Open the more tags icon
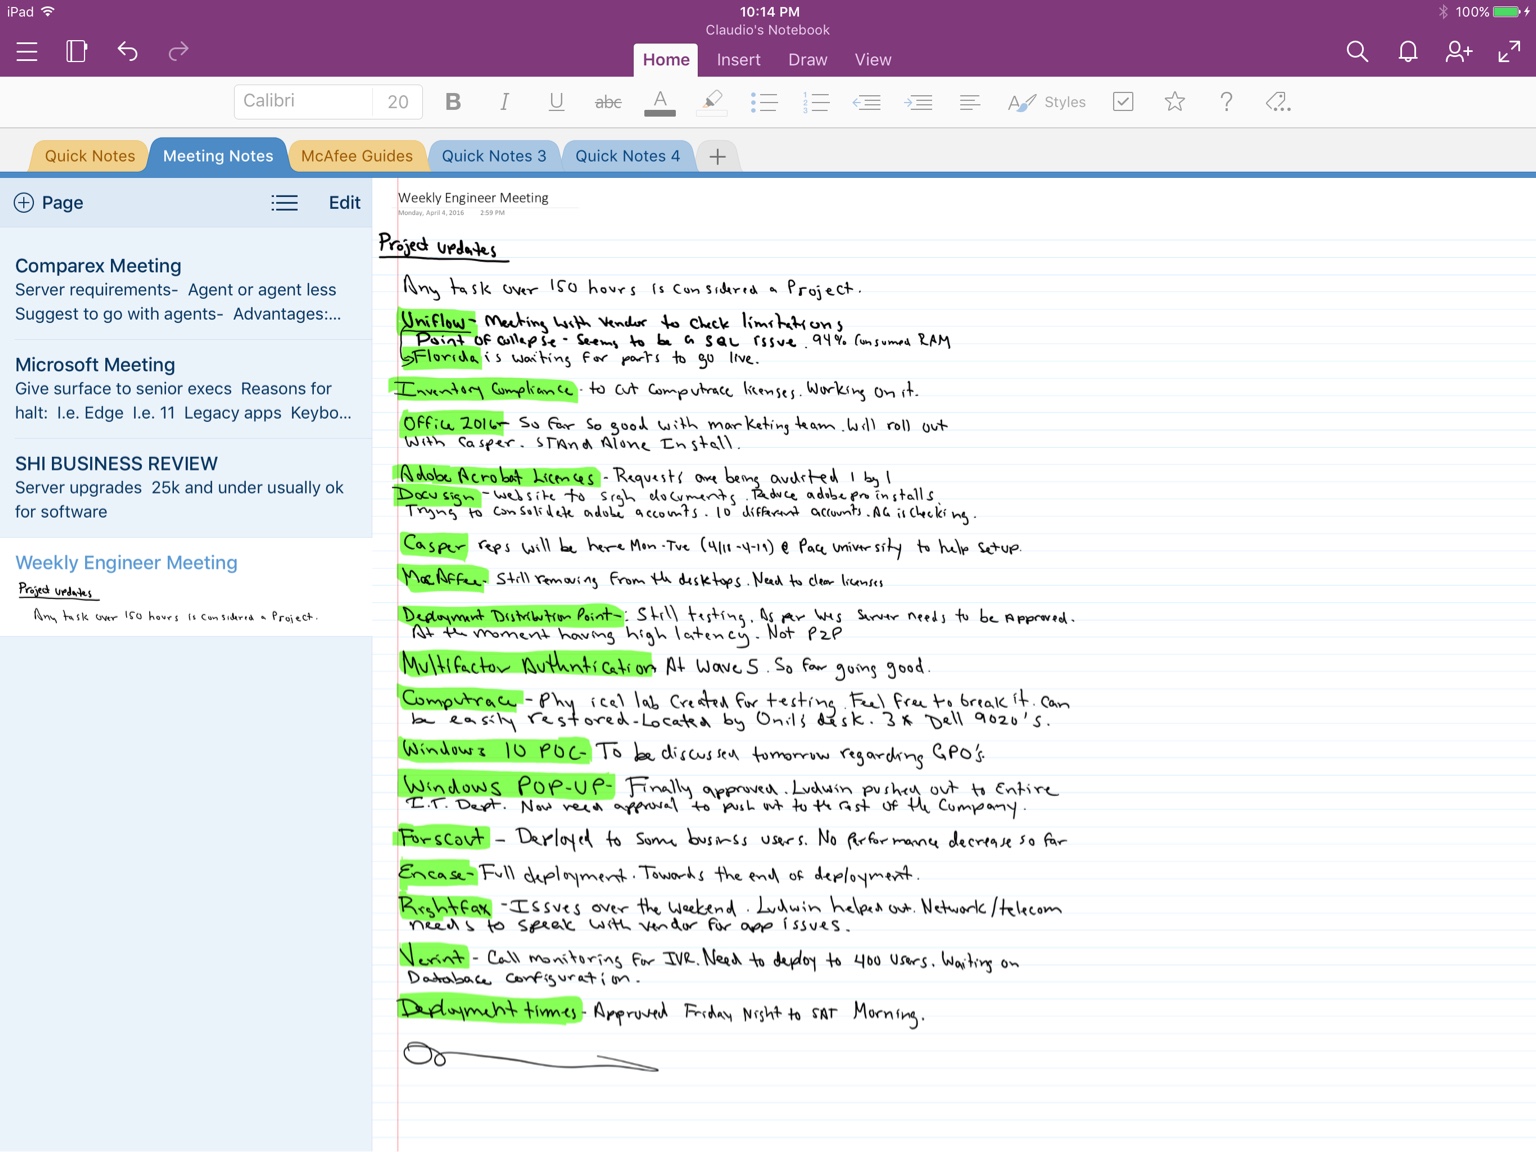The height and width of the screenshot is (1152, 1536). [1278, 102]
